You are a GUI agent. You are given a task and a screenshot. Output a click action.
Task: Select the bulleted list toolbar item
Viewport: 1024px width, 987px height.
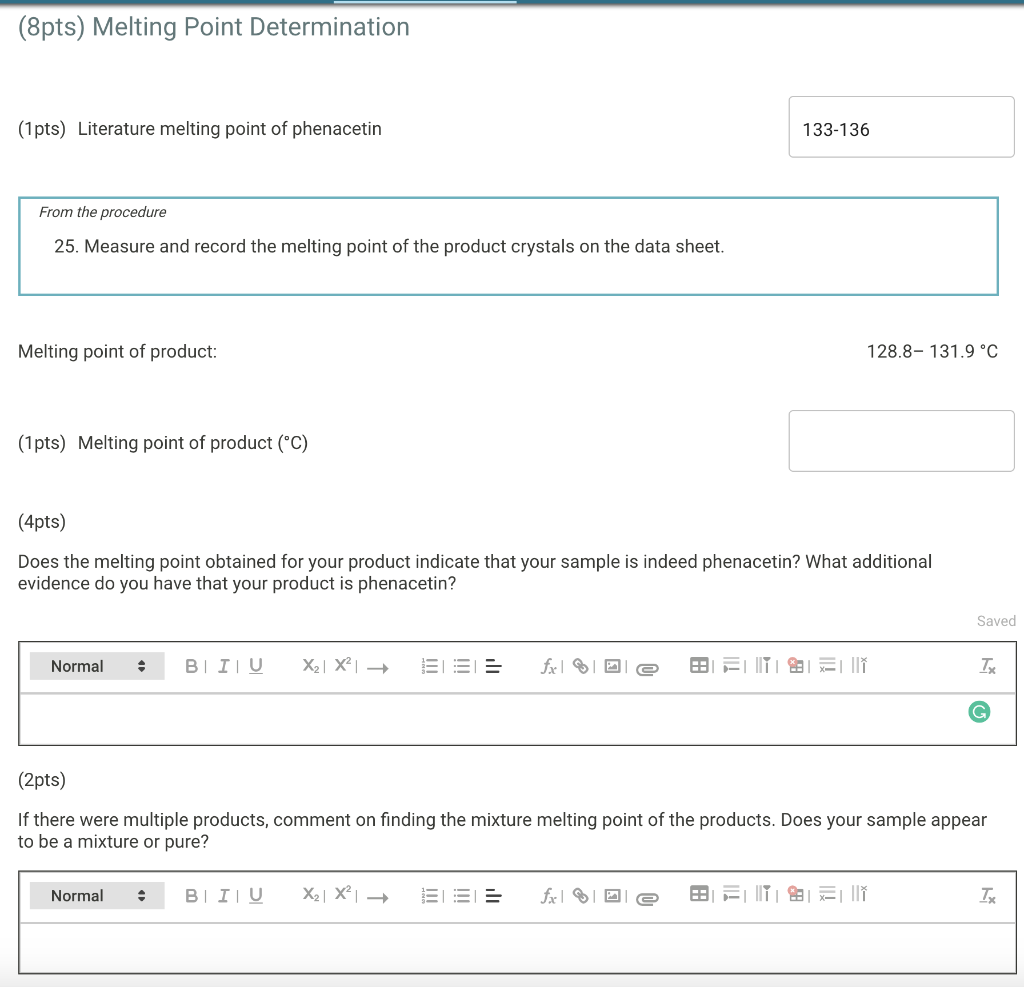tap(462, 665)
